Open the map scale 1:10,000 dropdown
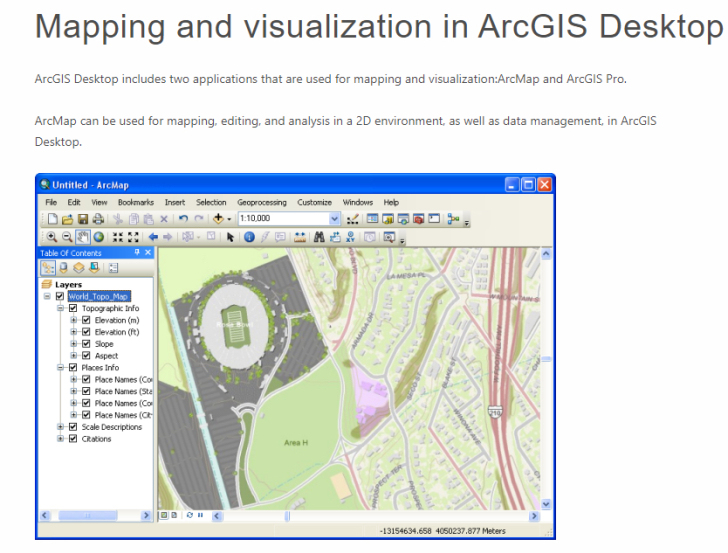 pos(334,219)
